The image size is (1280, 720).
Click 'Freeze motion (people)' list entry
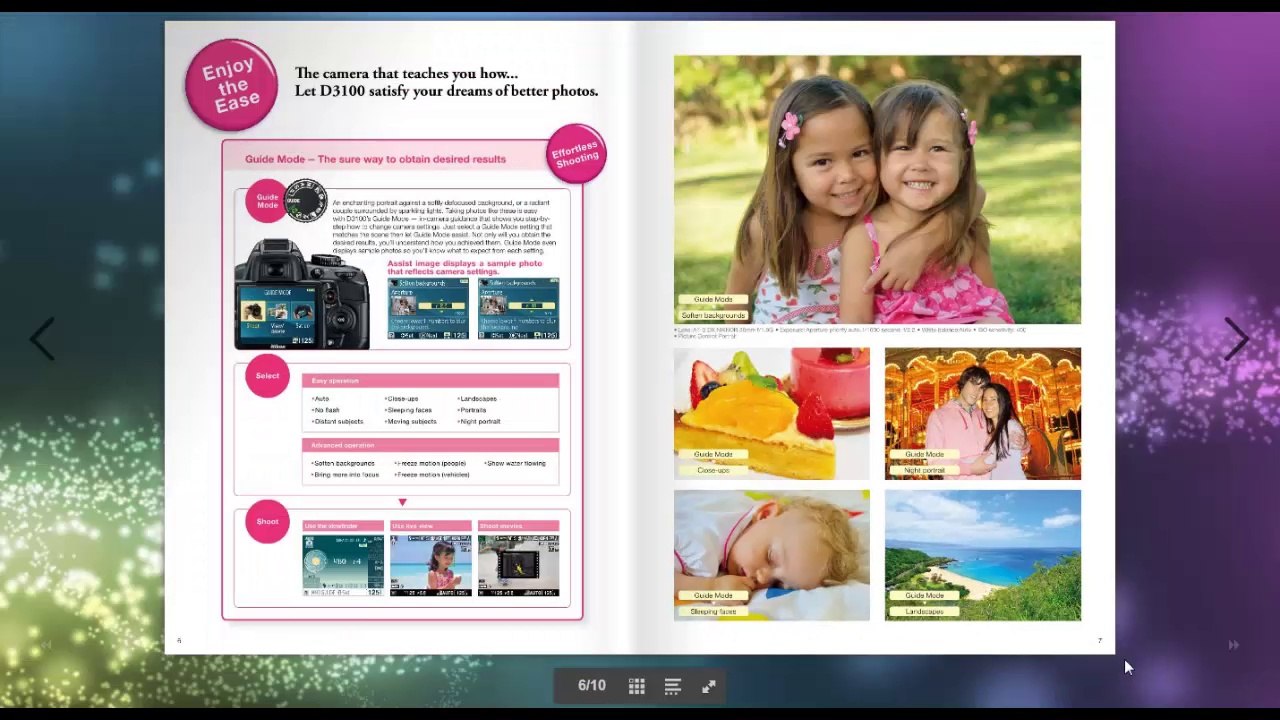click(431, 463)
